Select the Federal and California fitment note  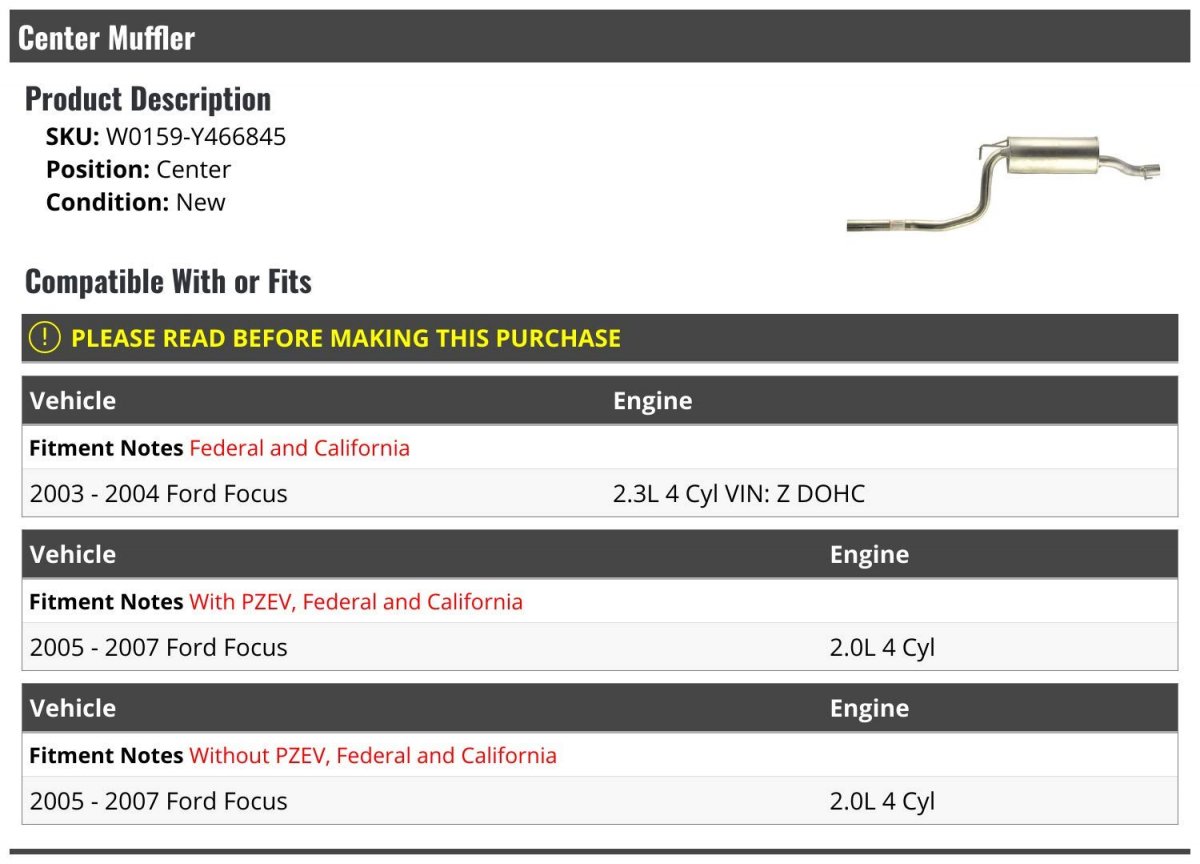299,448
